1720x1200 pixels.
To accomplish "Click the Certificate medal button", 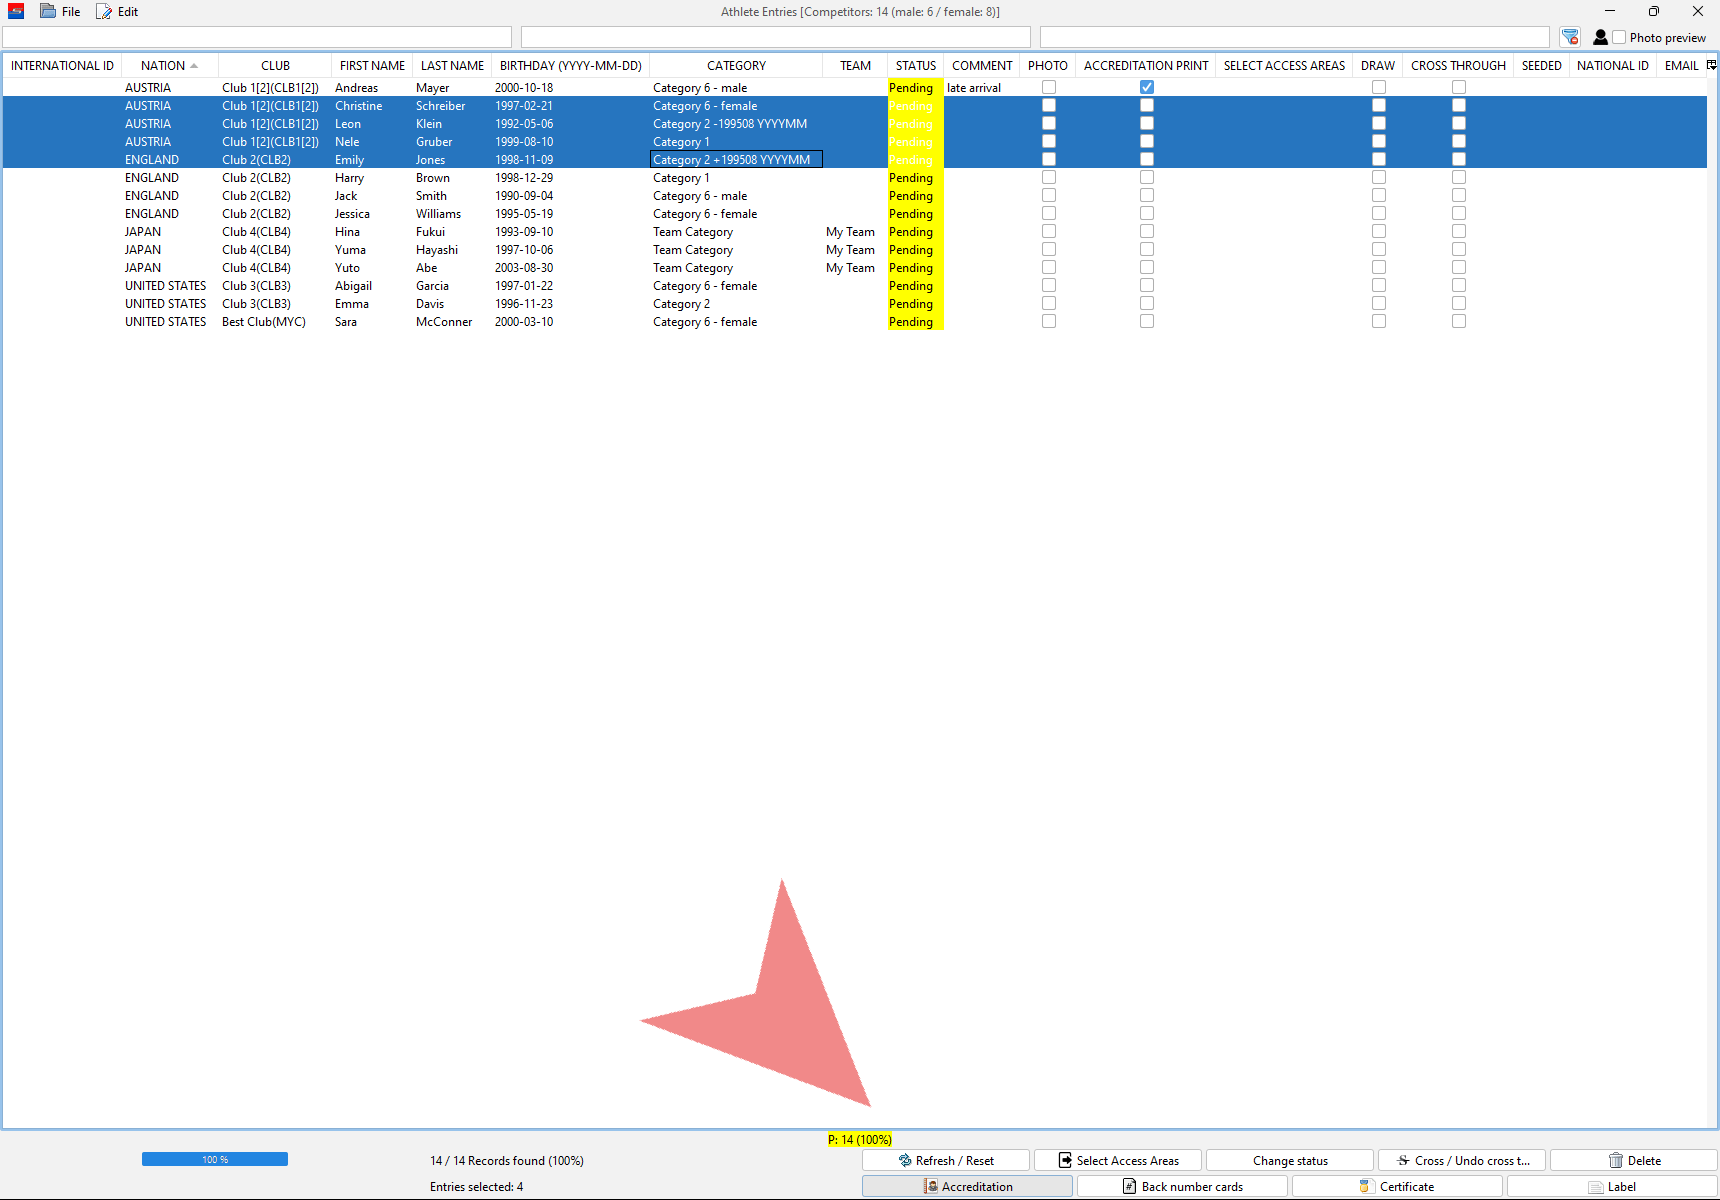I will coord(1397,1187).
